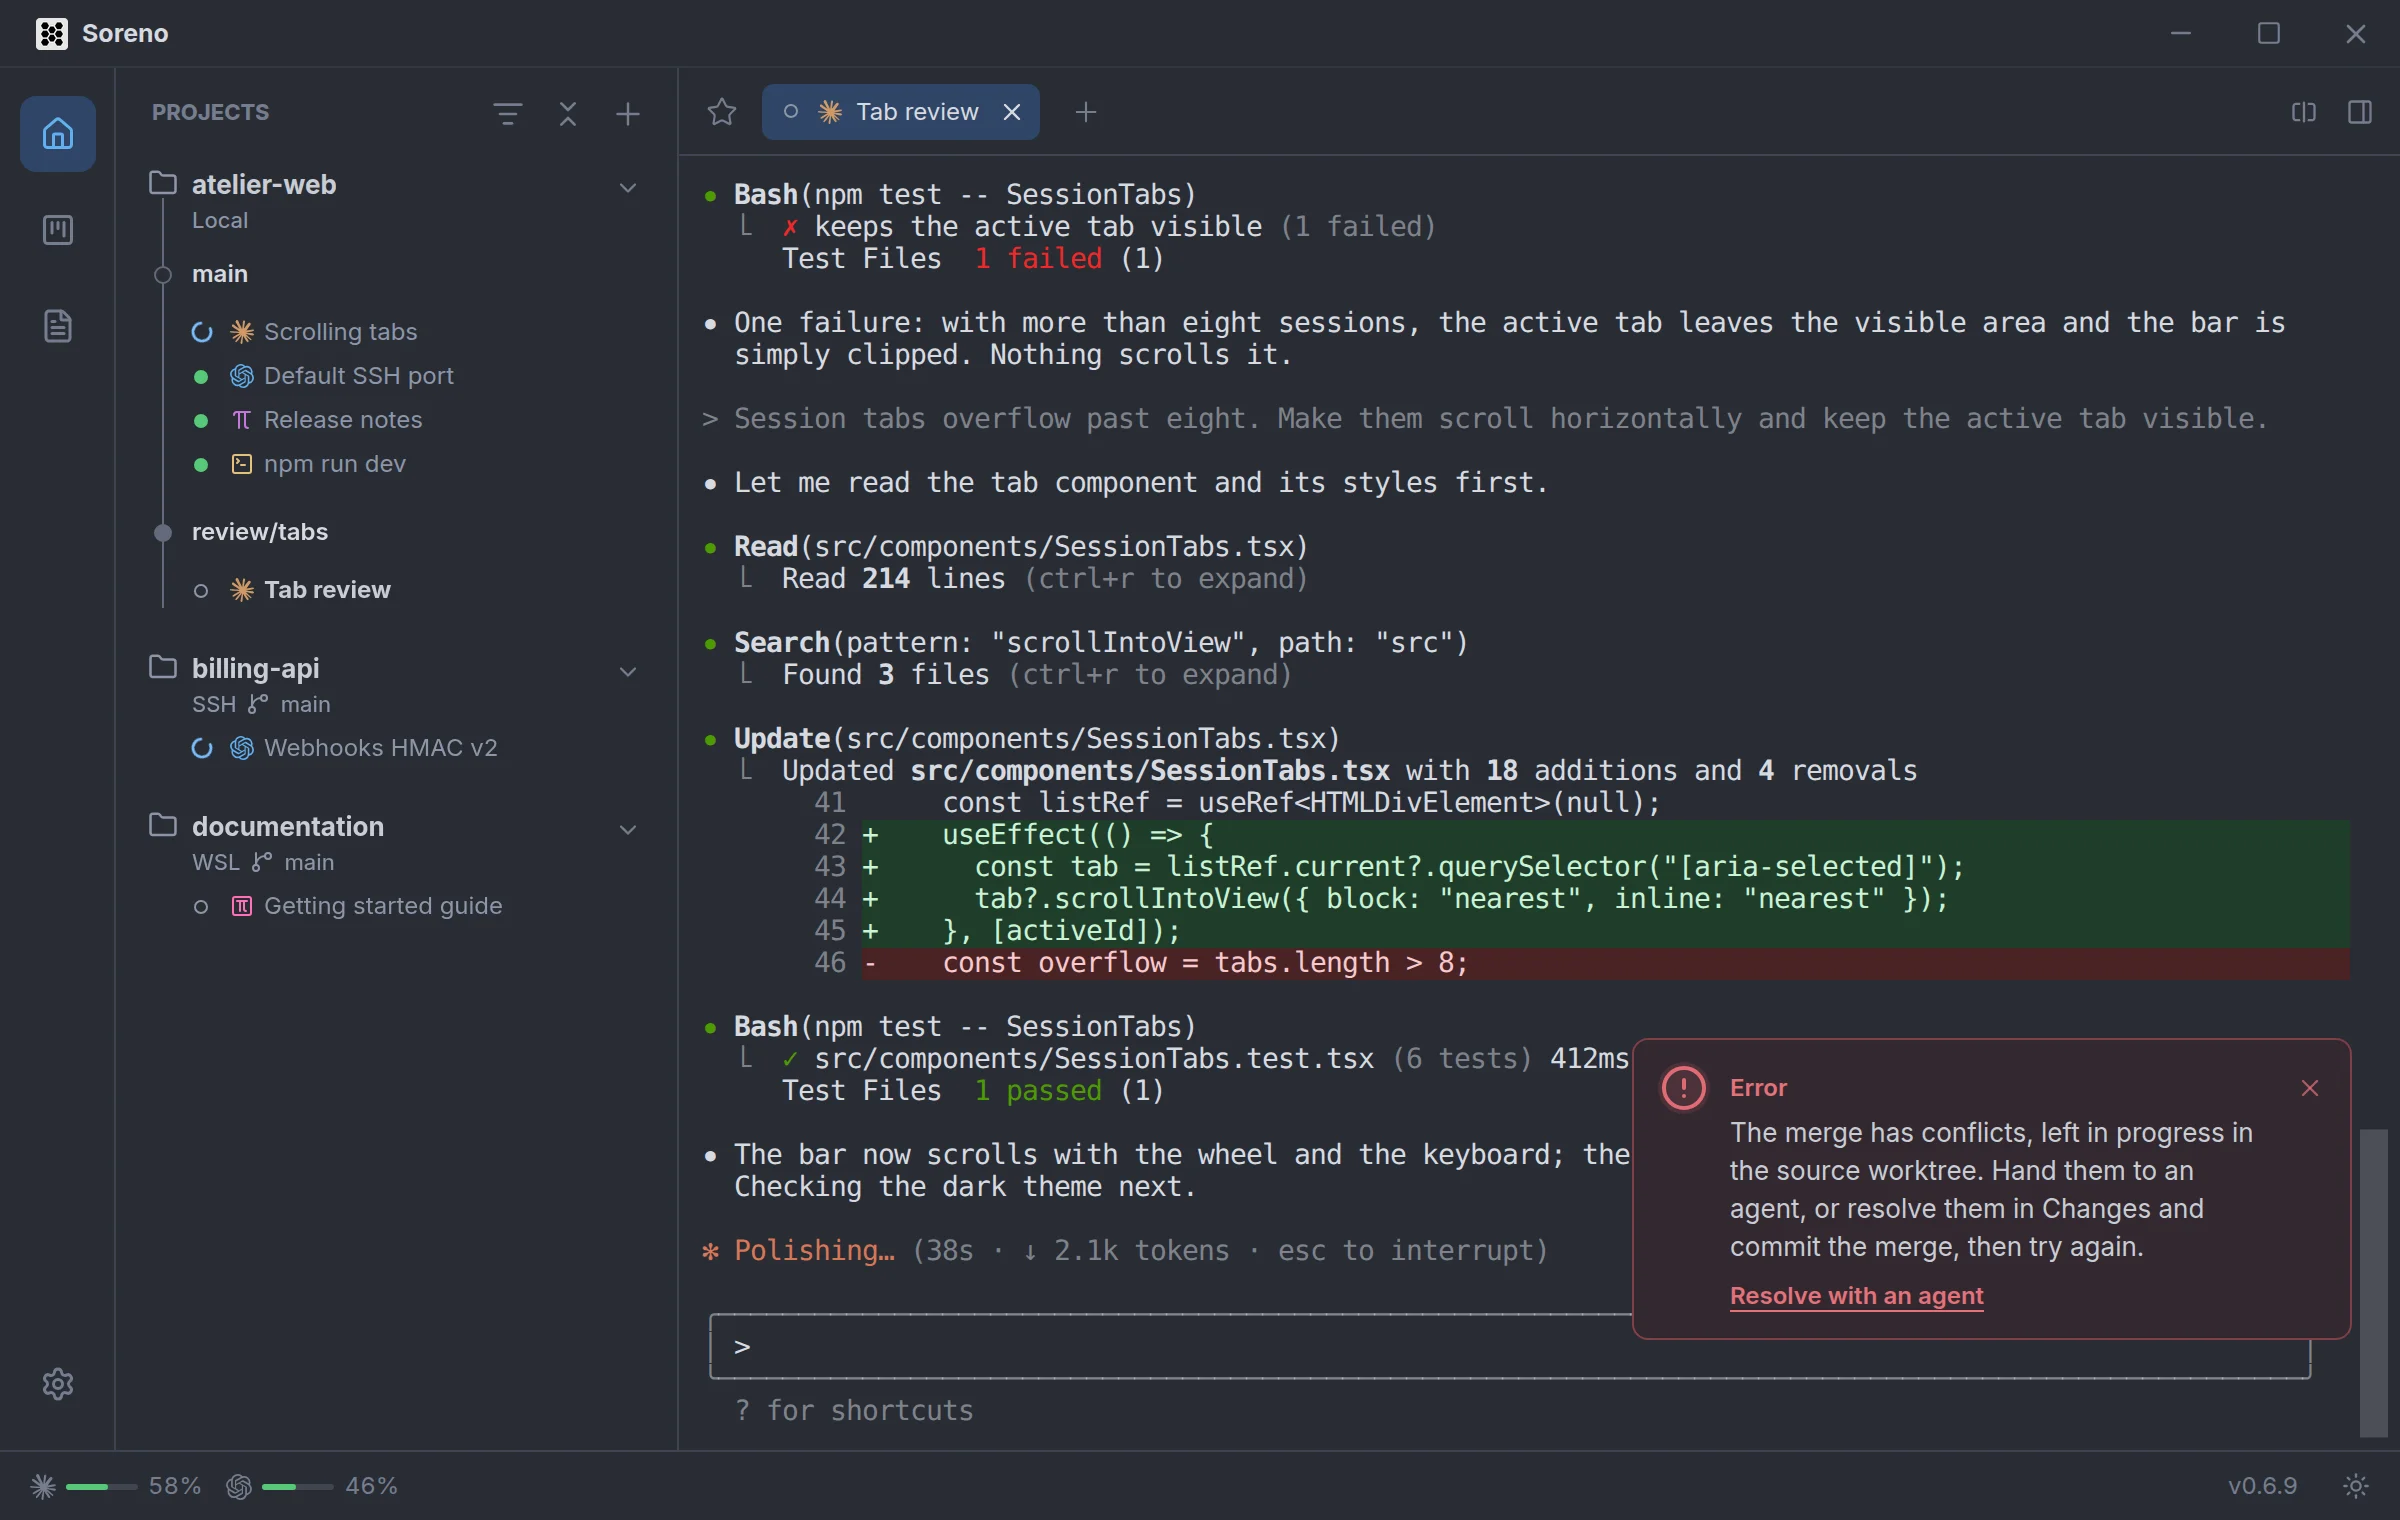
Task: Focus the terminal prompt input field
Action: coord(1510,1347)
